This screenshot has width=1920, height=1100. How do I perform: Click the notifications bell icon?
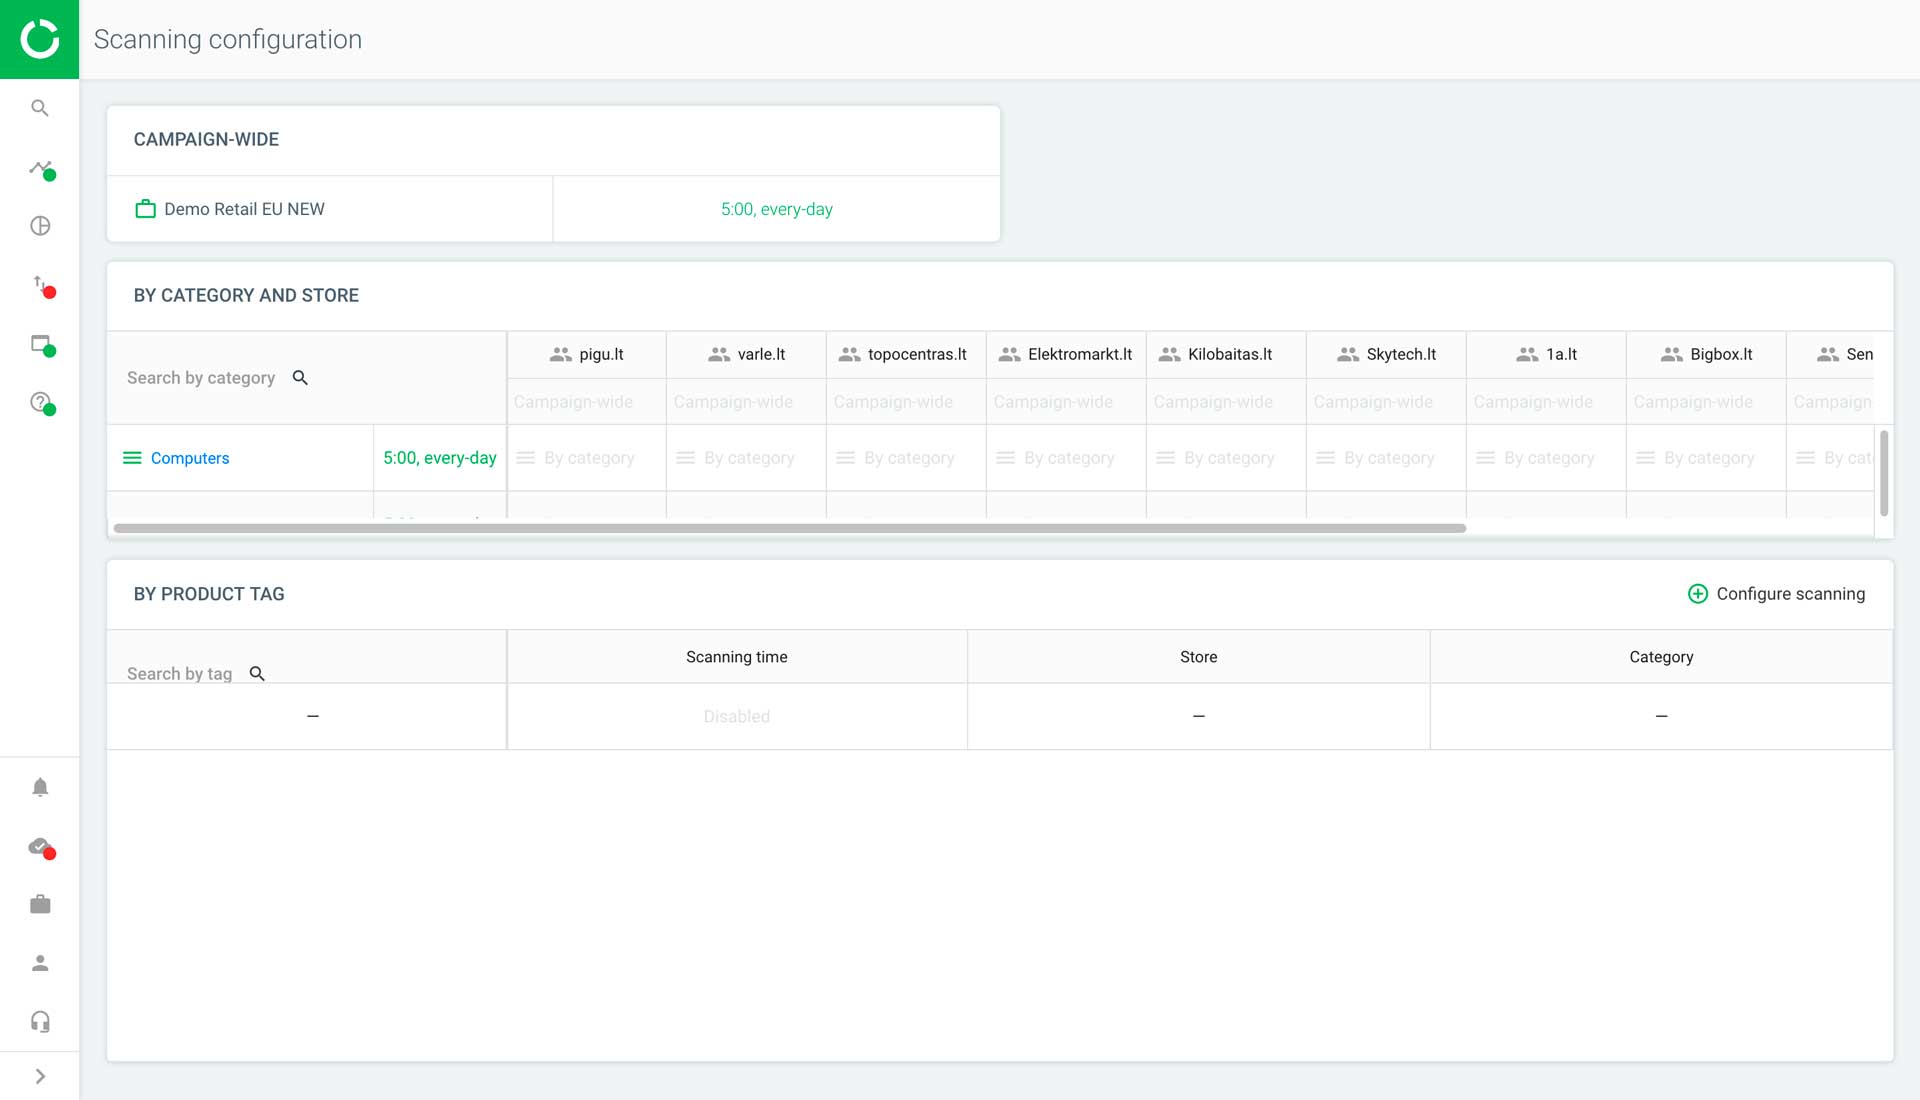pos(40,787)
